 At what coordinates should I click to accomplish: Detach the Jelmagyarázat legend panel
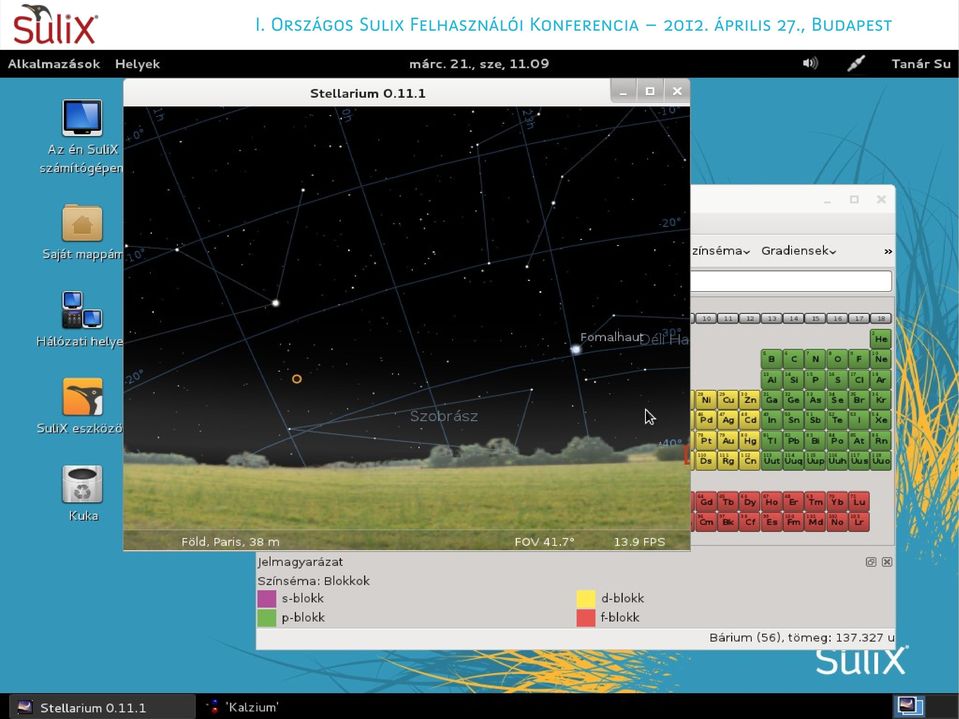871,562
